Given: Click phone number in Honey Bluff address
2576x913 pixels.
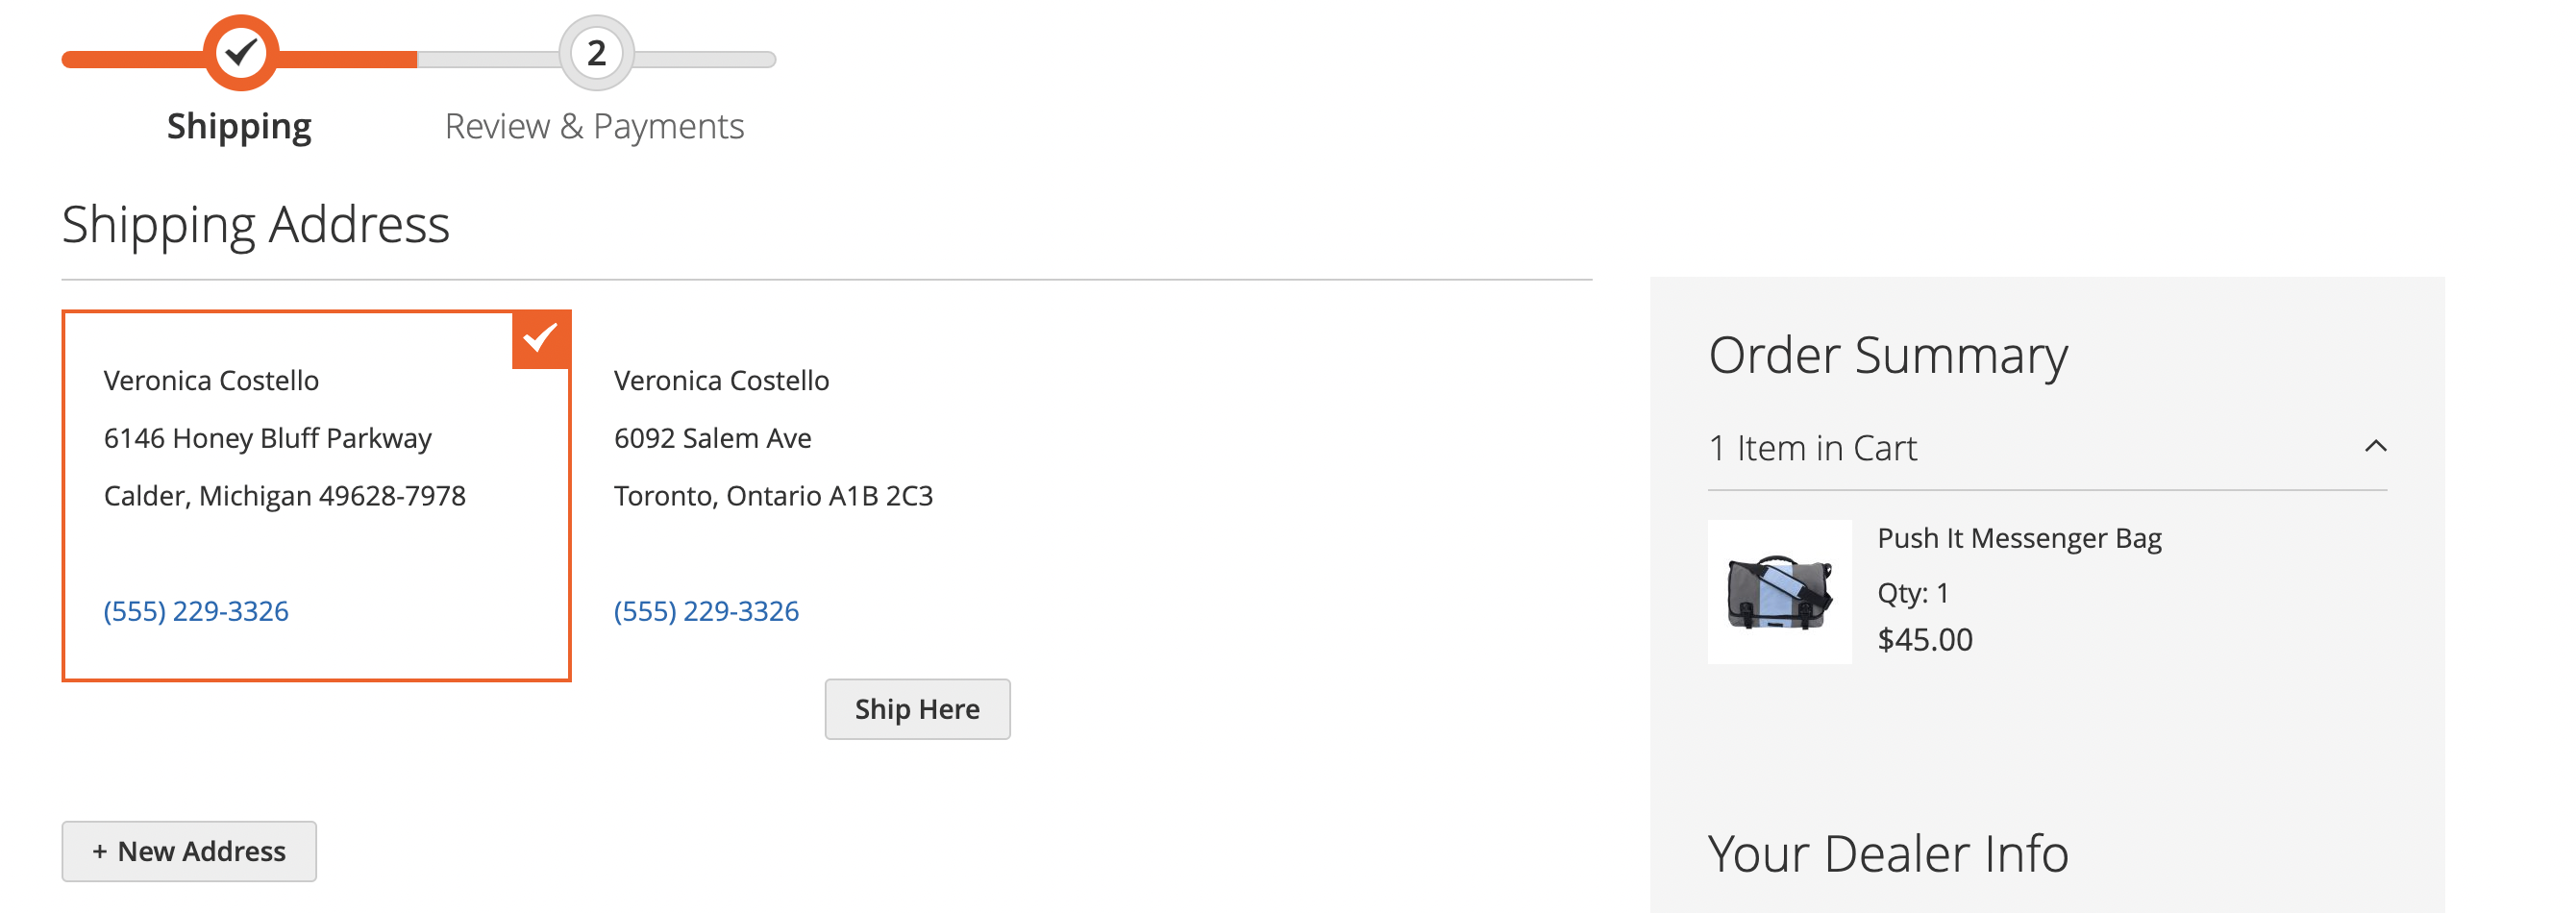Looking at the screenshot, I should [196, 611].
